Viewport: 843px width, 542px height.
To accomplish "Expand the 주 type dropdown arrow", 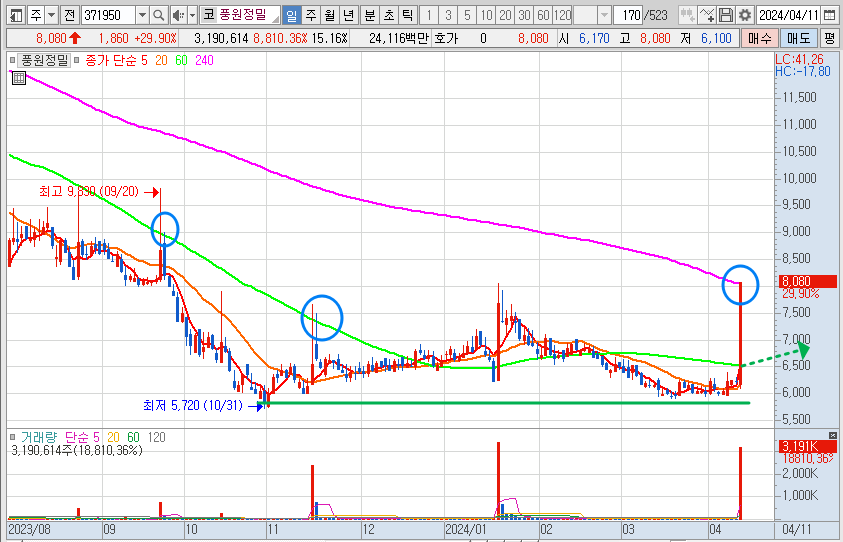I will pos(52,15).
